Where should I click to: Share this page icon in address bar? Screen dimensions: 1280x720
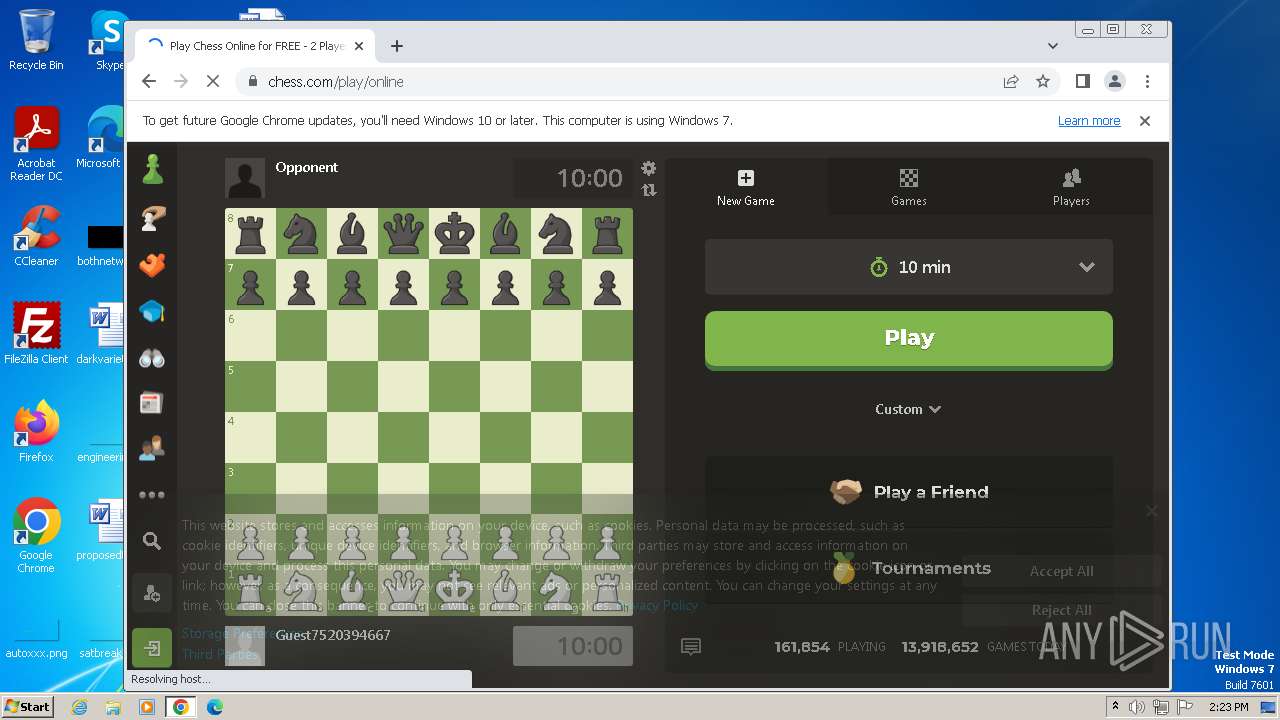click(1011, 82)
